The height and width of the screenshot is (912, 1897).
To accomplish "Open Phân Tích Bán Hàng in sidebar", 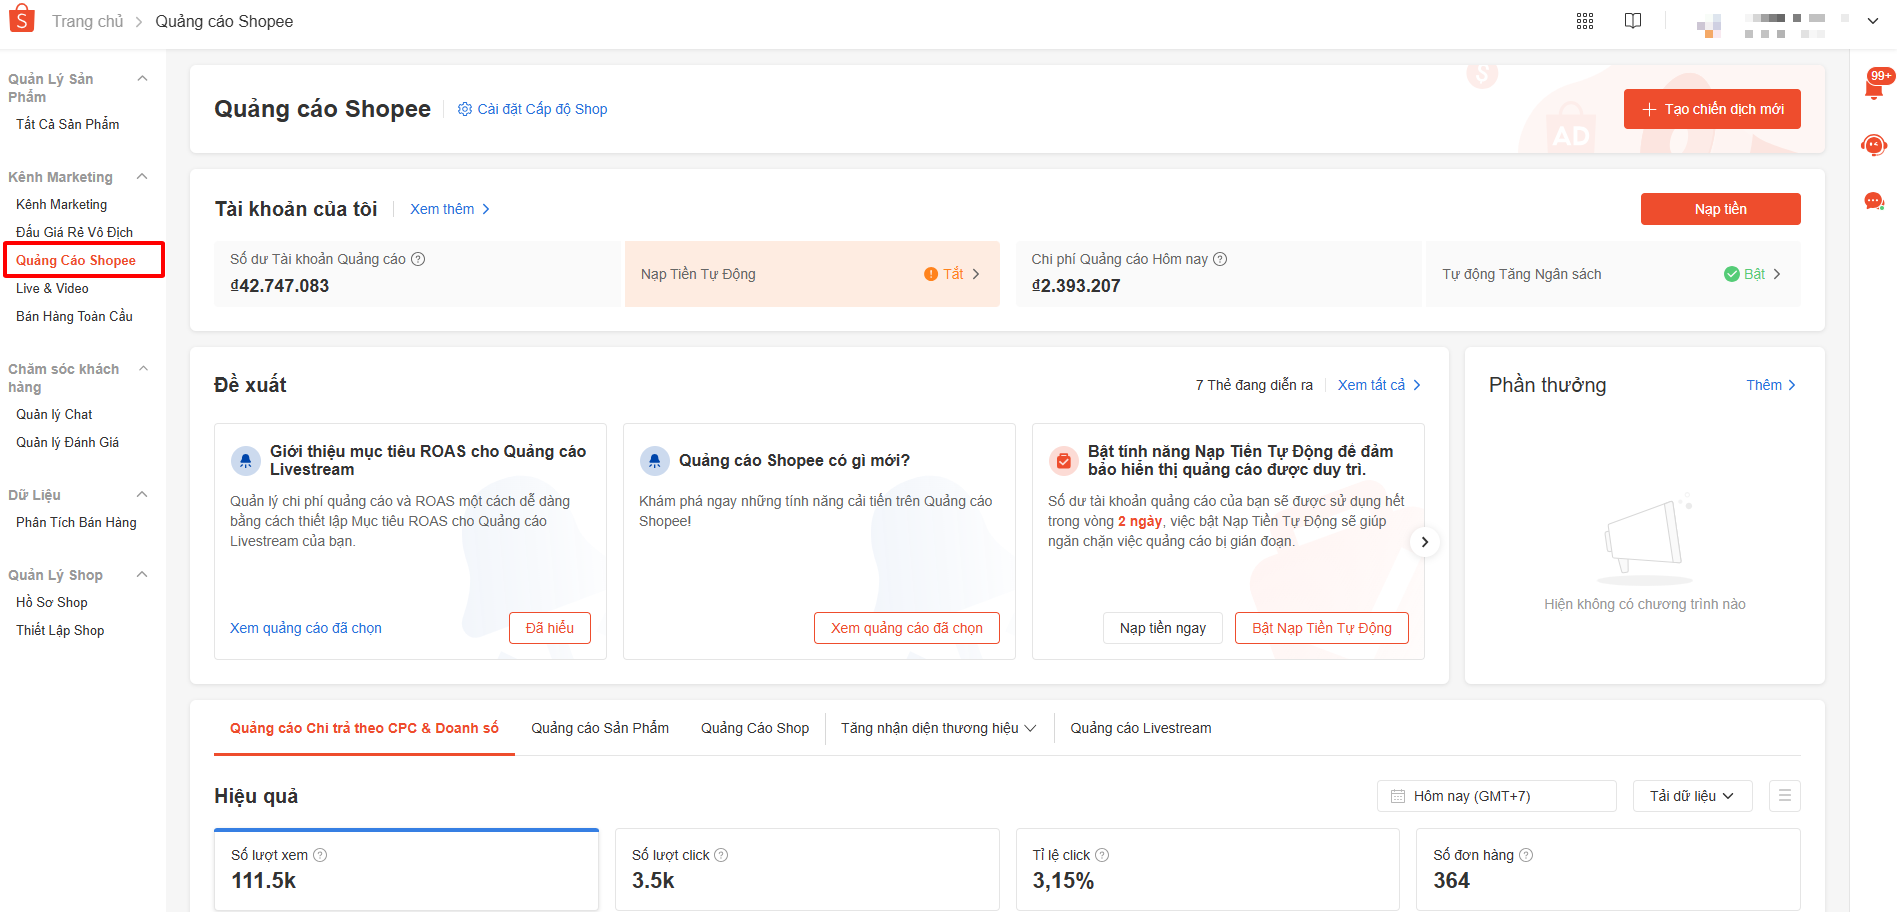I will click(76, 522).
